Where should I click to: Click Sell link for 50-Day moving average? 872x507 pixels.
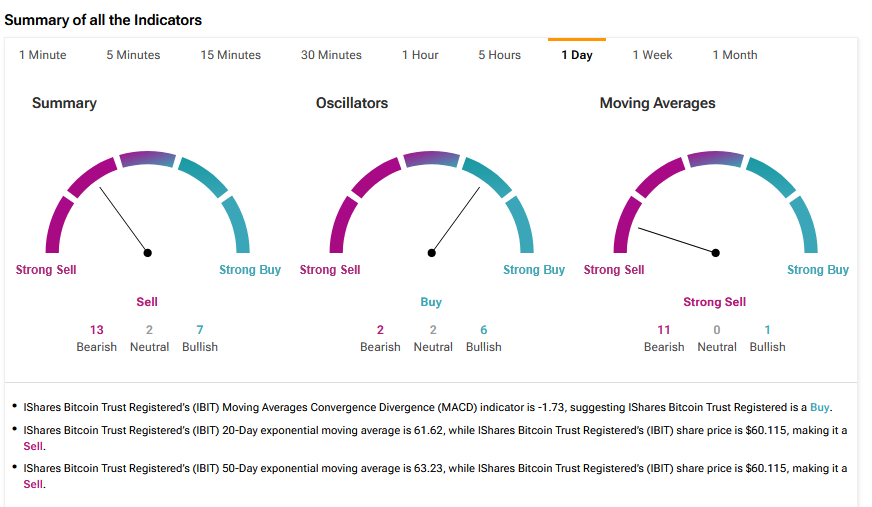(33, 484)
